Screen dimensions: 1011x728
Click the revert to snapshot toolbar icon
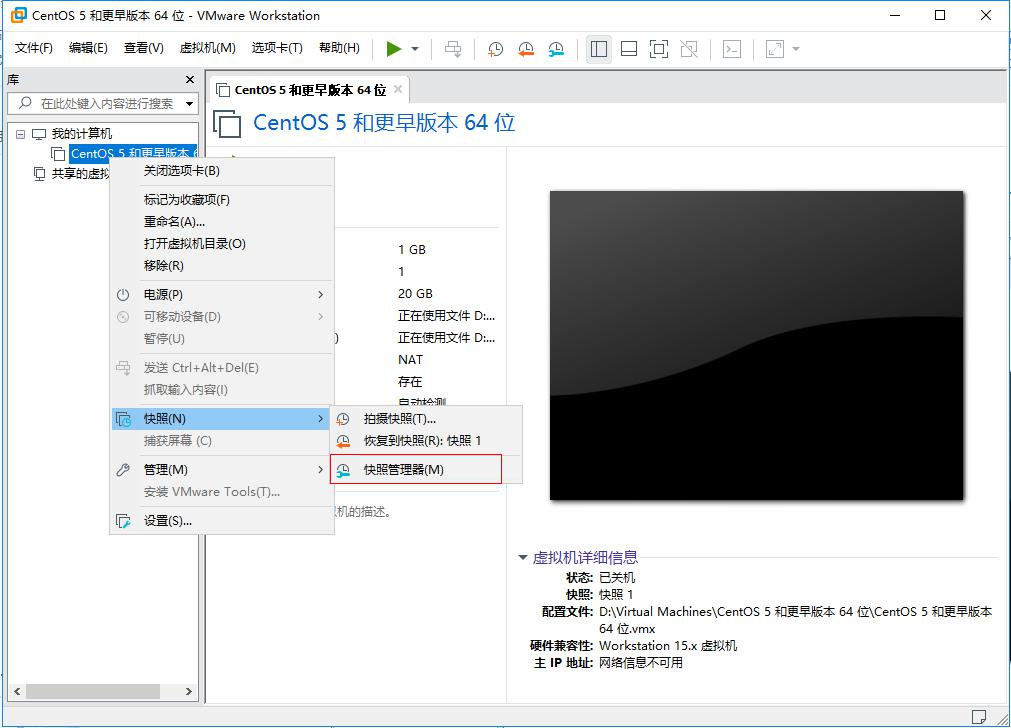(x=526, y=49)
